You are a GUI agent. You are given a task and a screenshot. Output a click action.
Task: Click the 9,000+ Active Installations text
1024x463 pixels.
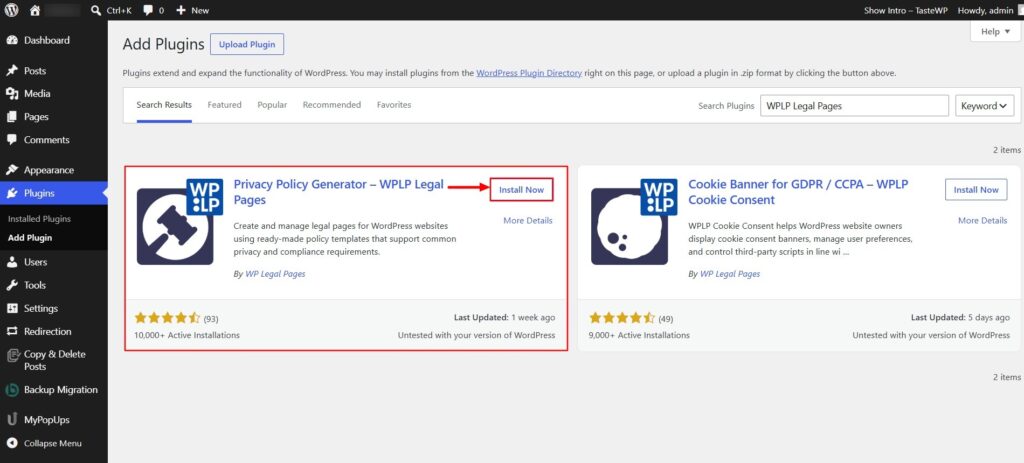tap(639, 335)
